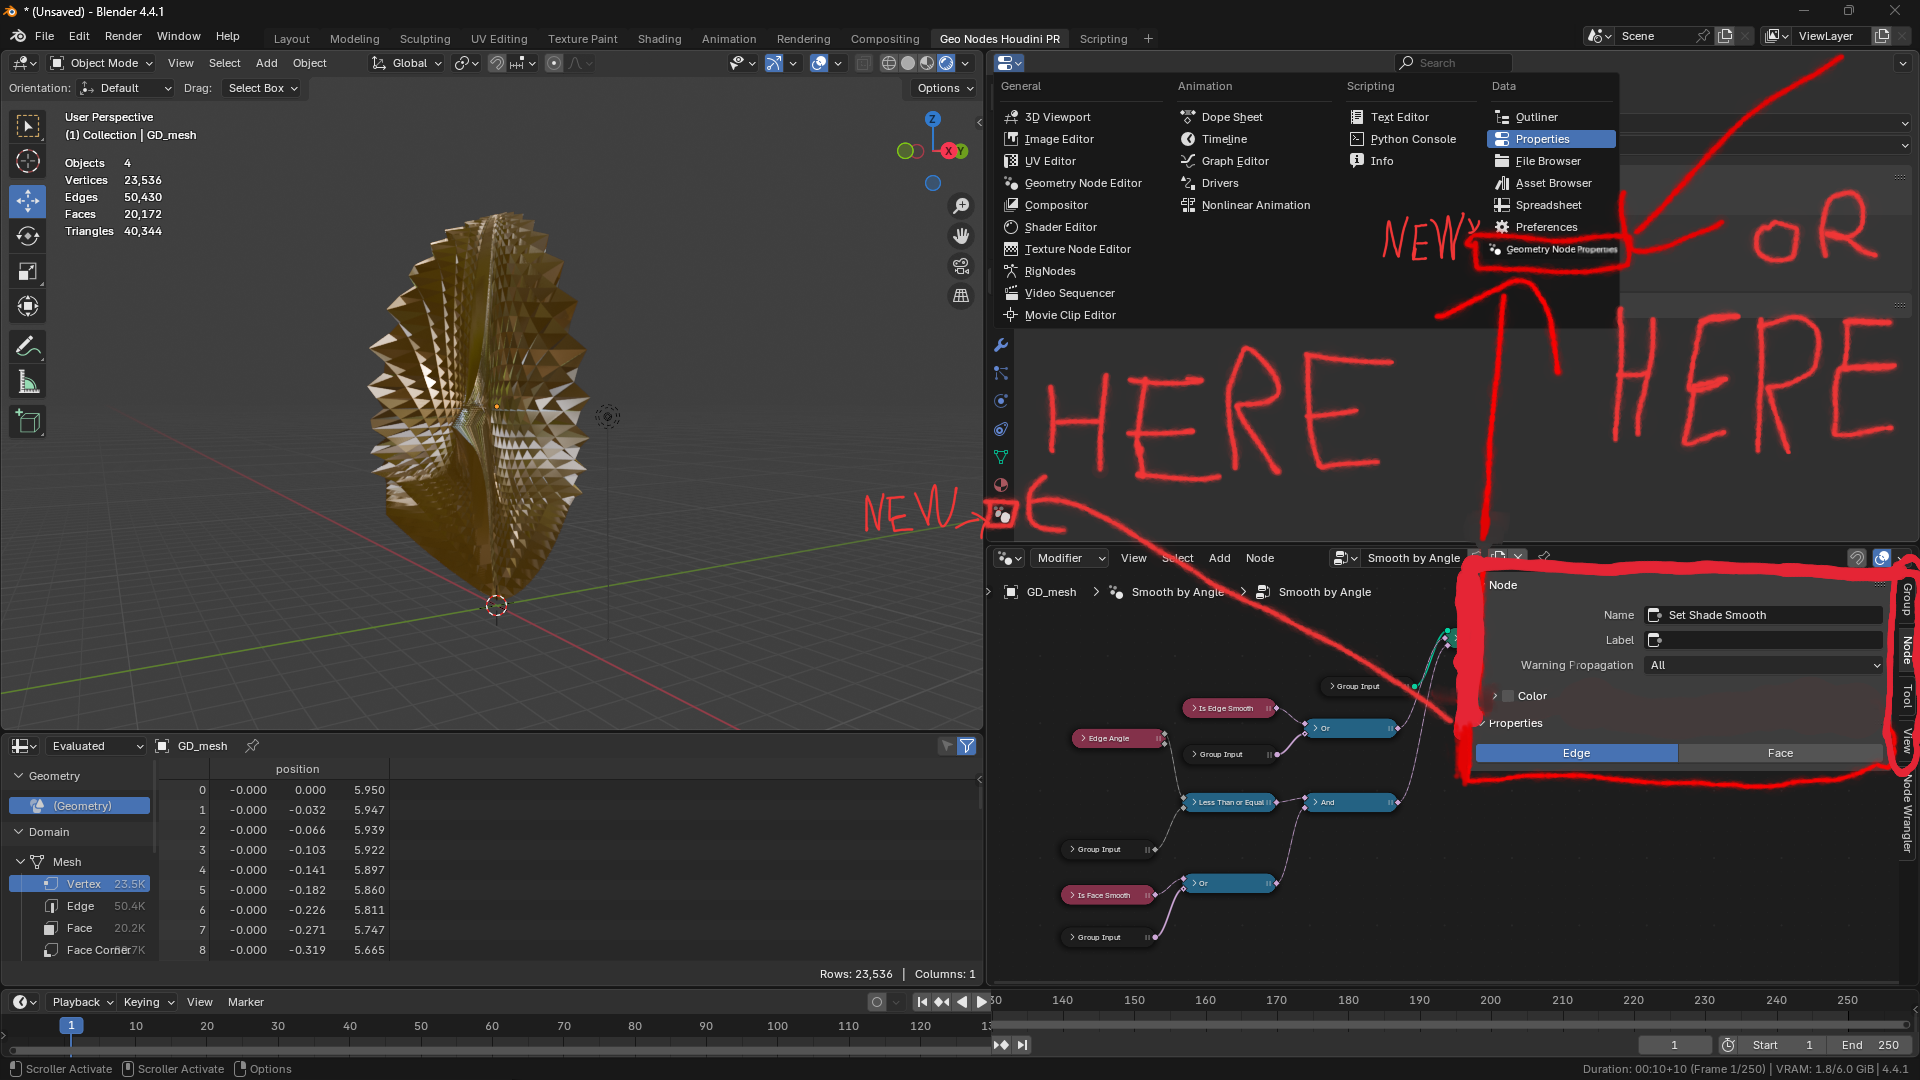Image resolution: width=1920 pixels, height=1080 pixels.
Task: Select the Cursor tool in viewport toolbar
Action: point(28,161)
